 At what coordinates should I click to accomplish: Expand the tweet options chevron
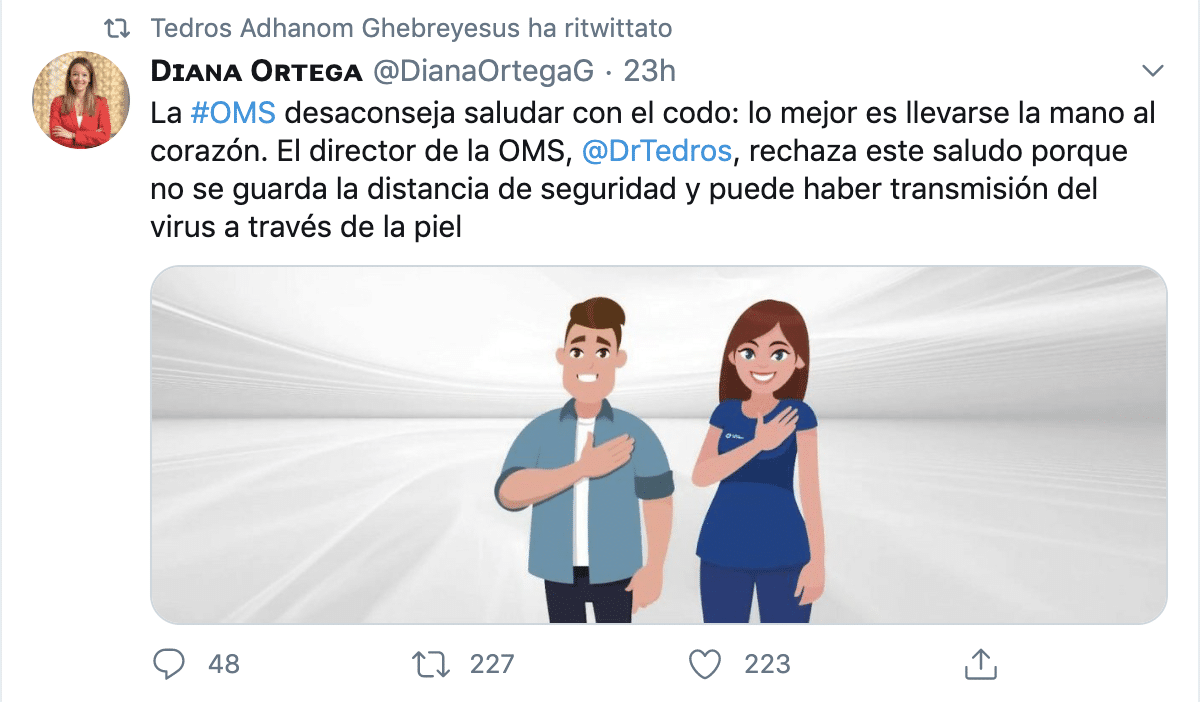(1153, 71)
